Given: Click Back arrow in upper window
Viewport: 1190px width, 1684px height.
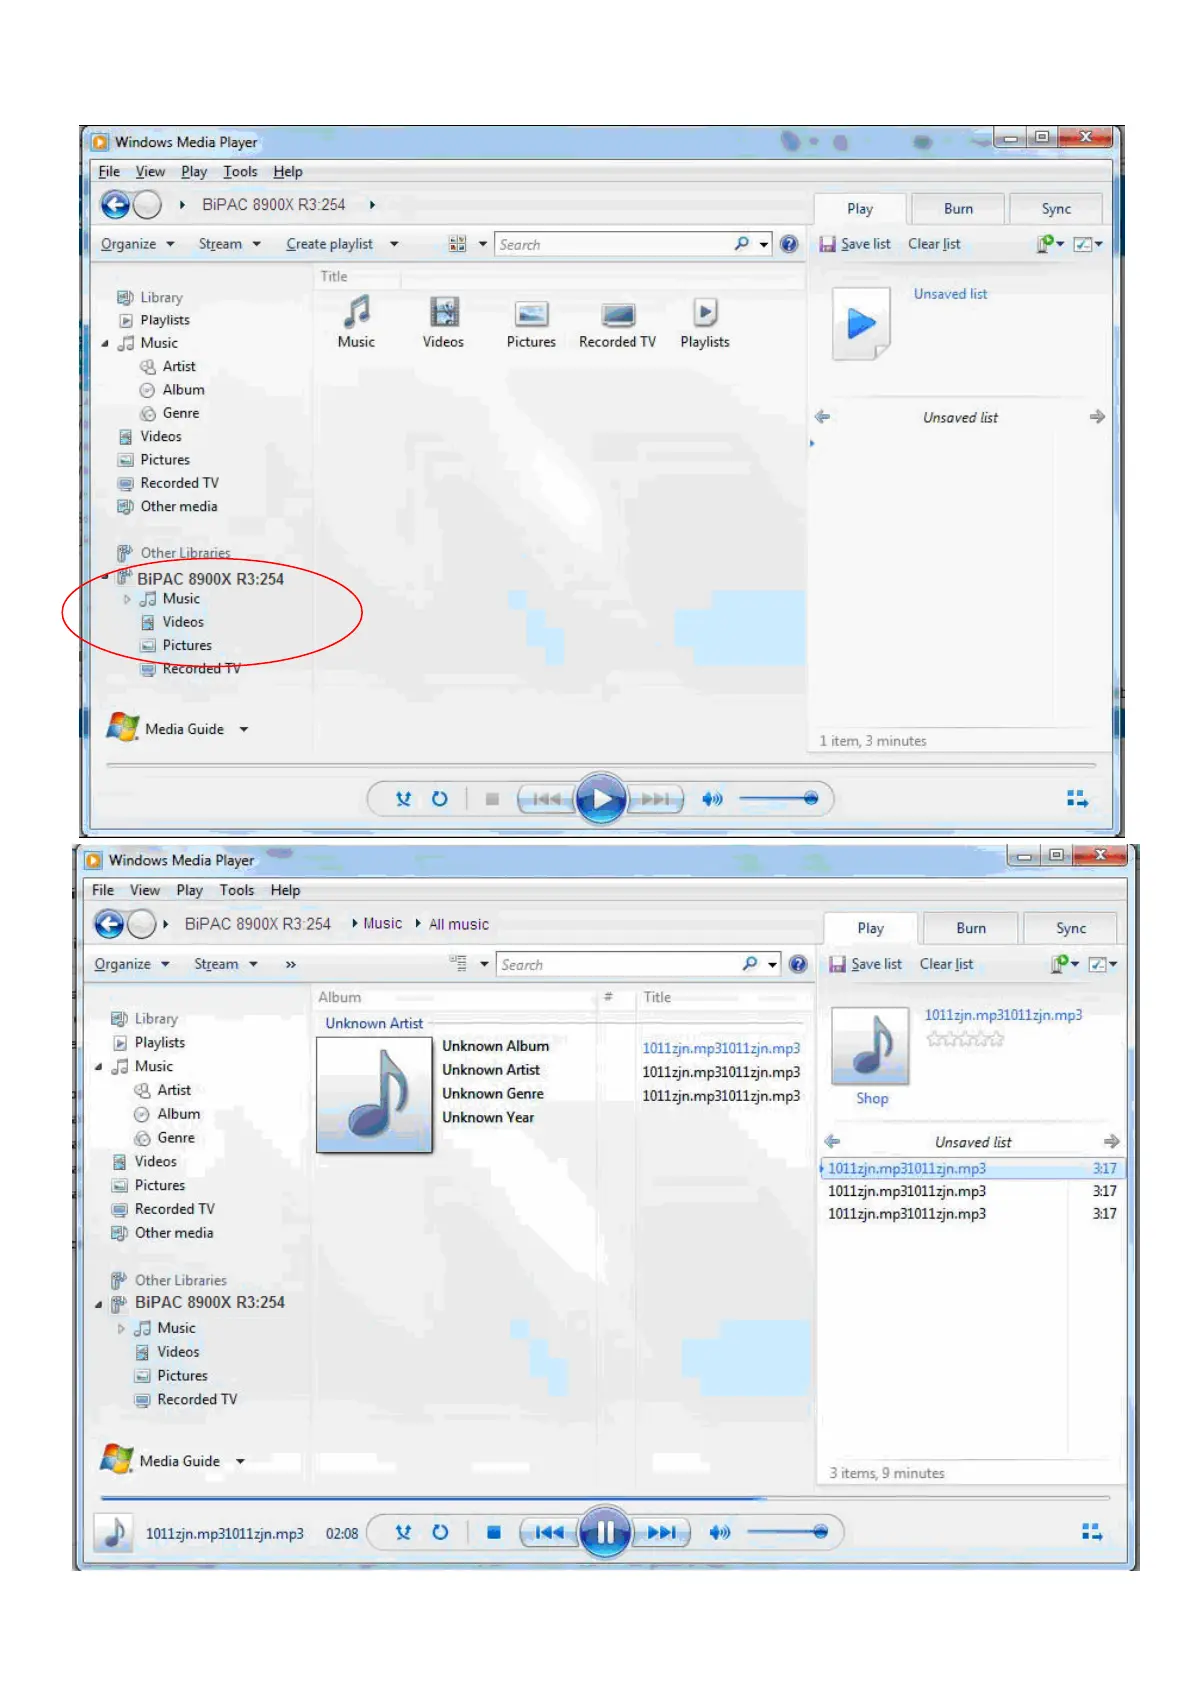Looking at the screenshot, I should [x=115, y=205].
